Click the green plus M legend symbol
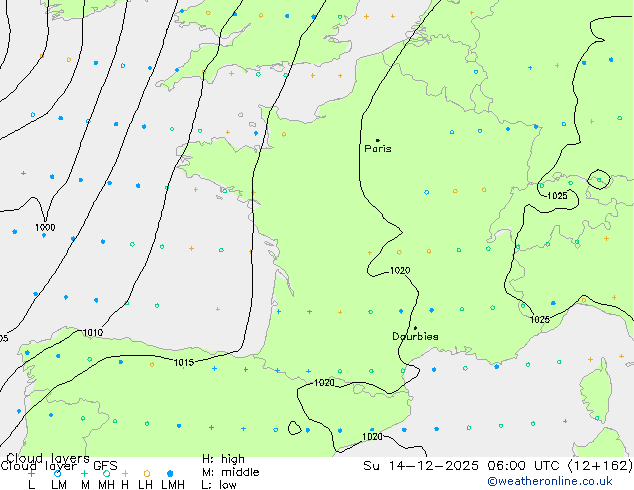This screenshot has height=490, width=634. click(x=84, y=473)
